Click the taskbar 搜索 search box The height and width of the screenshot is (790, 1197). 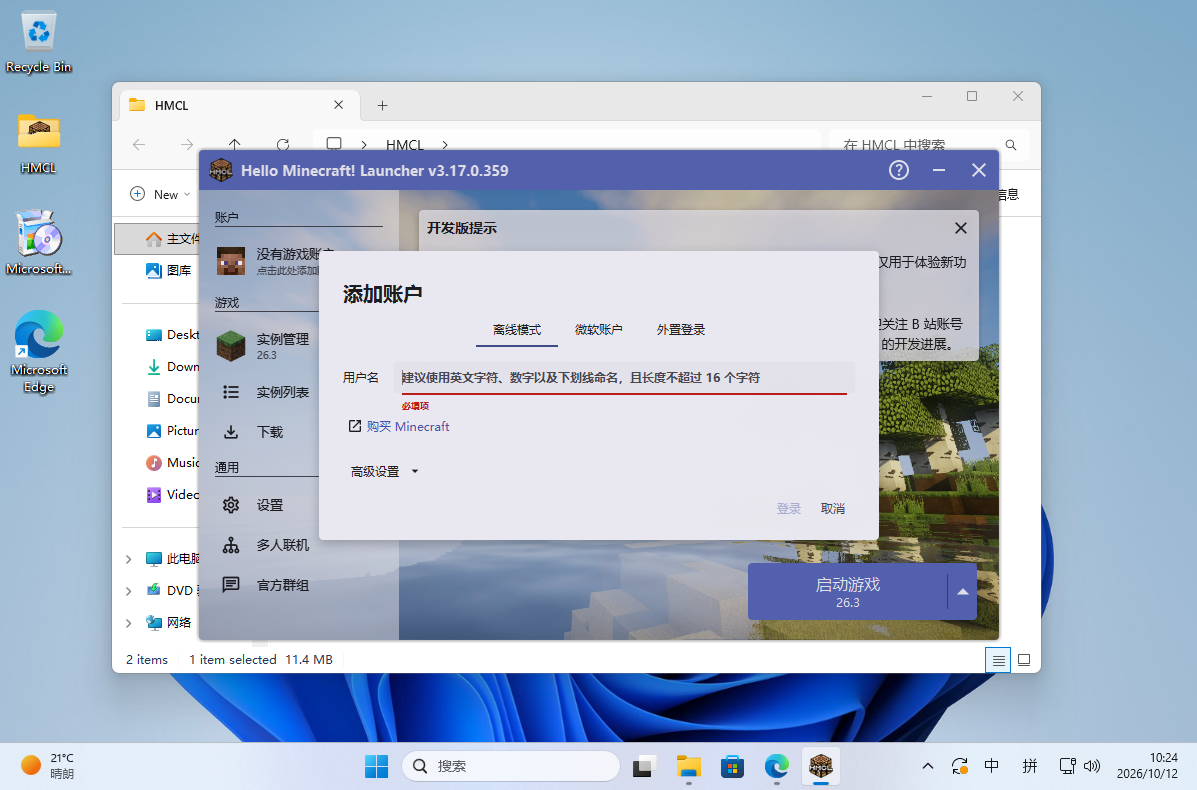511,766
